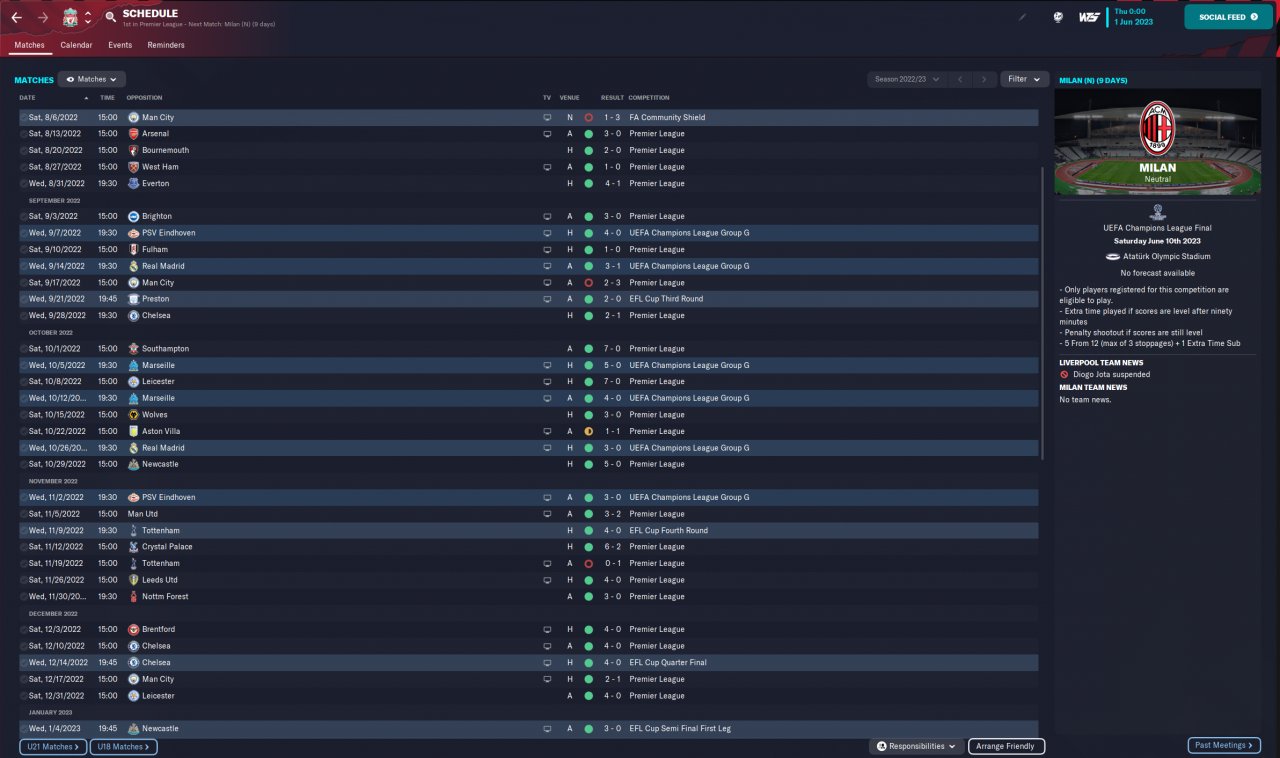This screenshot has height=758, width=1280.
Task: Click the Competition column header
Action: (649, 98)
